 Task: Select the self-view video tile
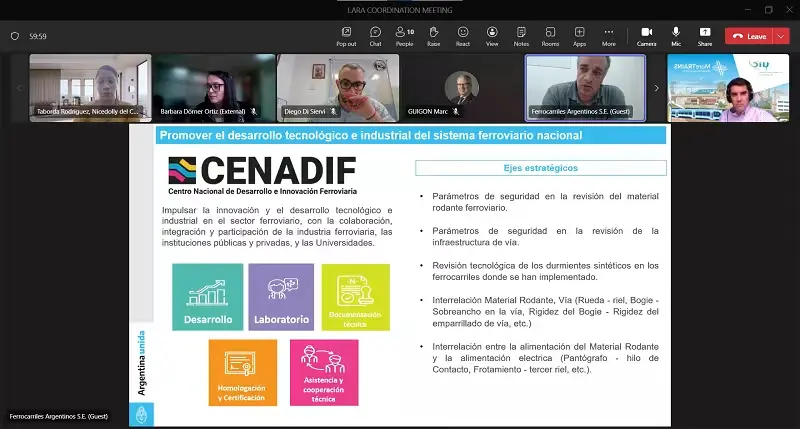click(x=728, y=88)
